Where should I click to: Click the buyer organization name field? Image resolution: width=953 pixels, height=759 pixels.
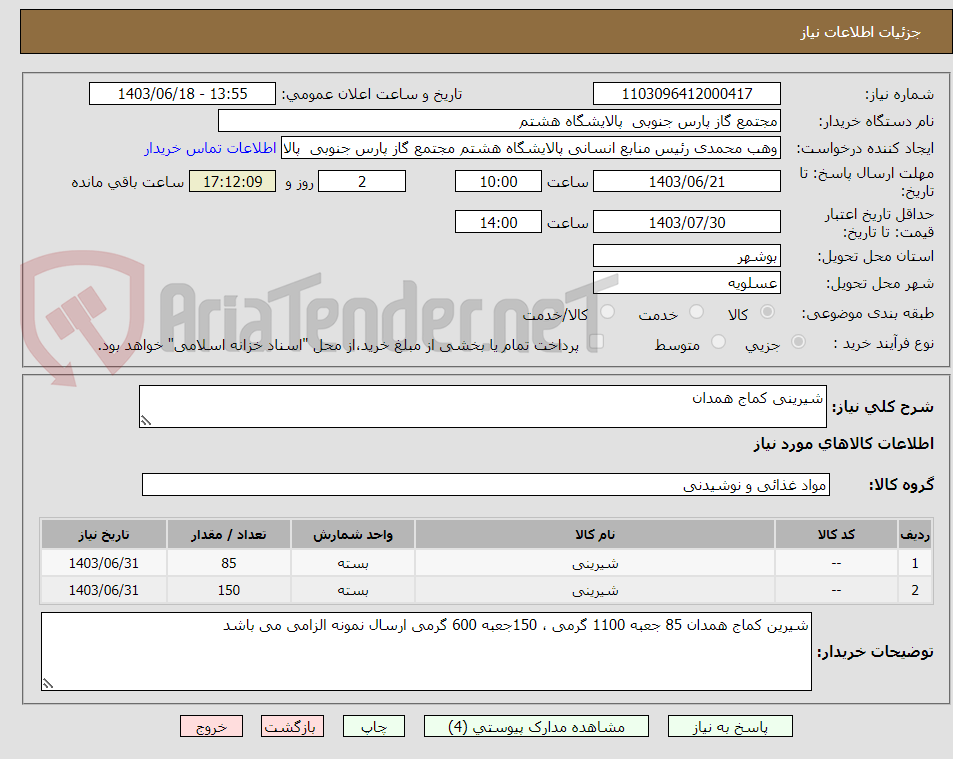tap(499, 121)
